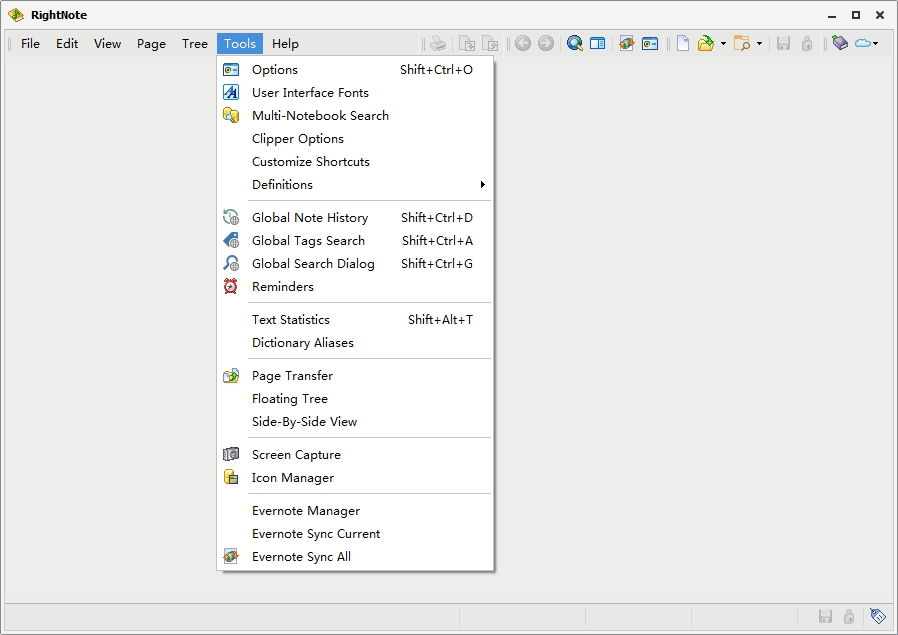Viewport: 898px width, 635px height.
Task: Expand the folder search dropdown arrow
Action: [x=759, y=44]
